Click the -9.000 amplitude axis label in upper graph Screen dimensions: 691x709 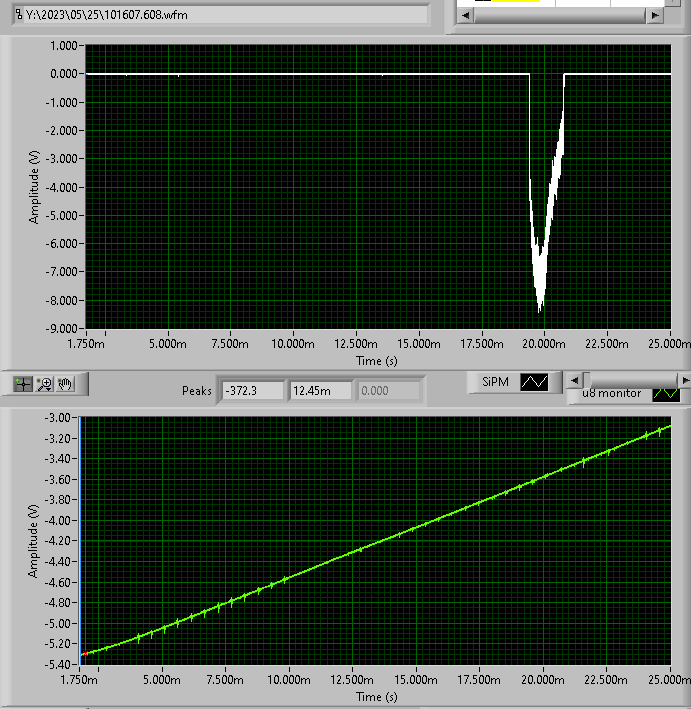pos(61,329)
